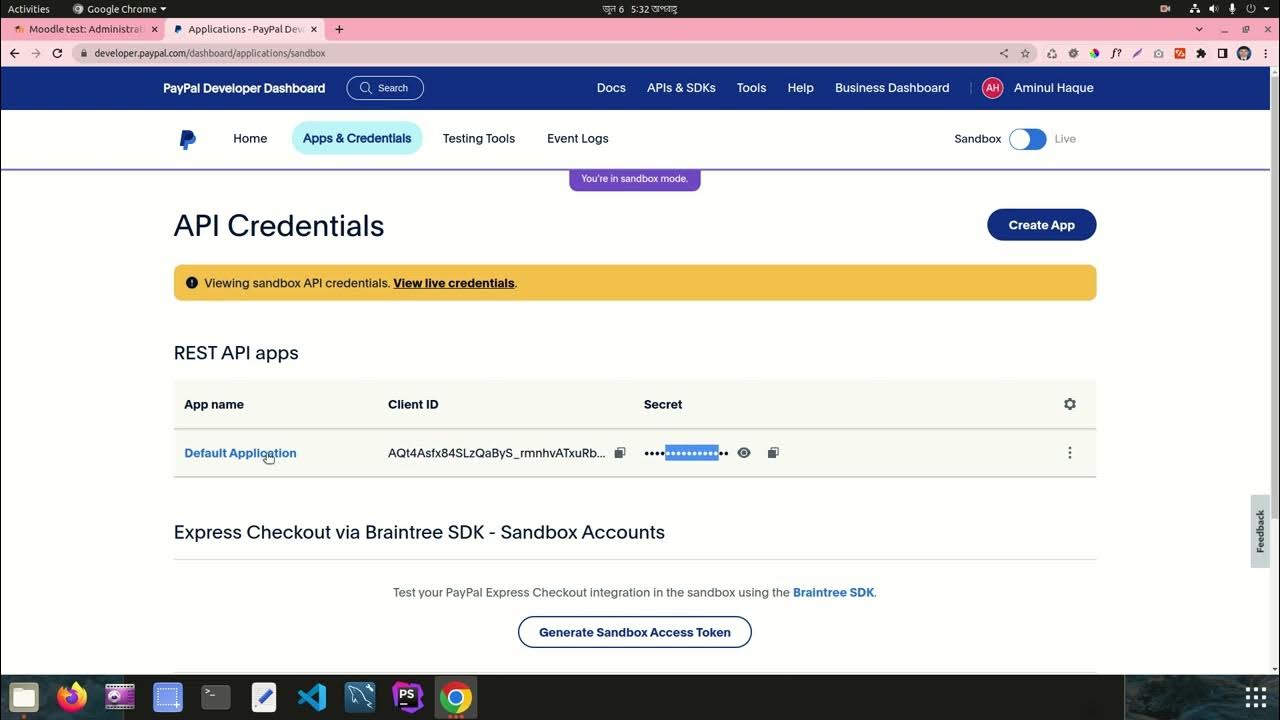Open the Aminul Haque account menu
1280x720 pixels.
point(1053,88)
